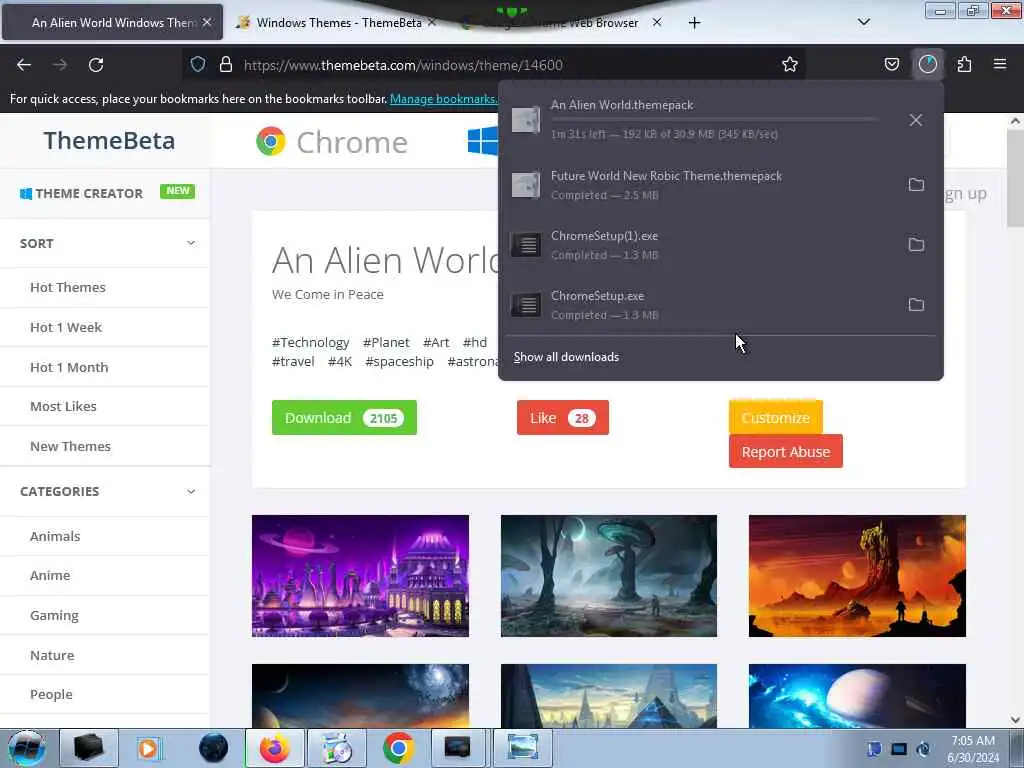Image resolution: width=1024 pixels, height=768 pixels.
Task: Open Gaming category
Action: point(54,615)
